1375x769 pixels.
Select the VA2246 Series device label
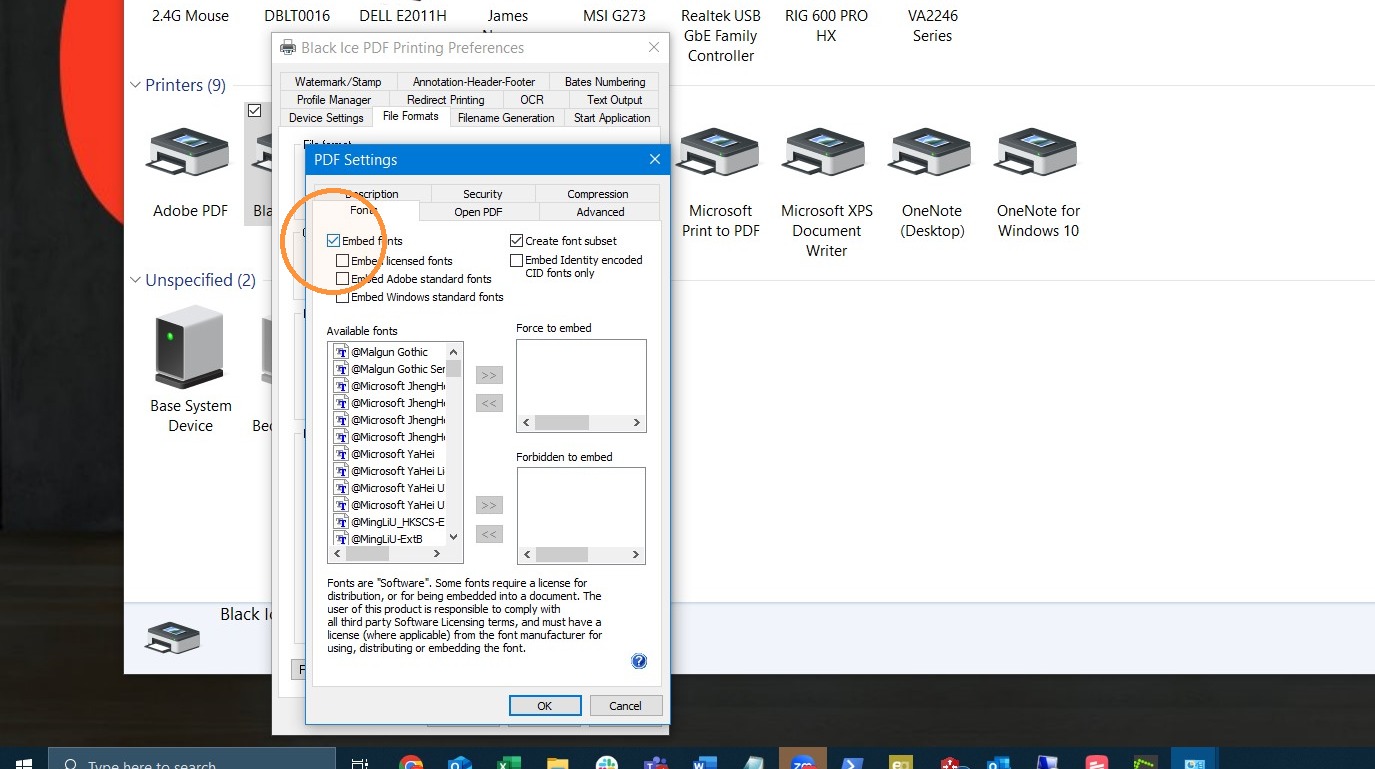click(932, 26)
